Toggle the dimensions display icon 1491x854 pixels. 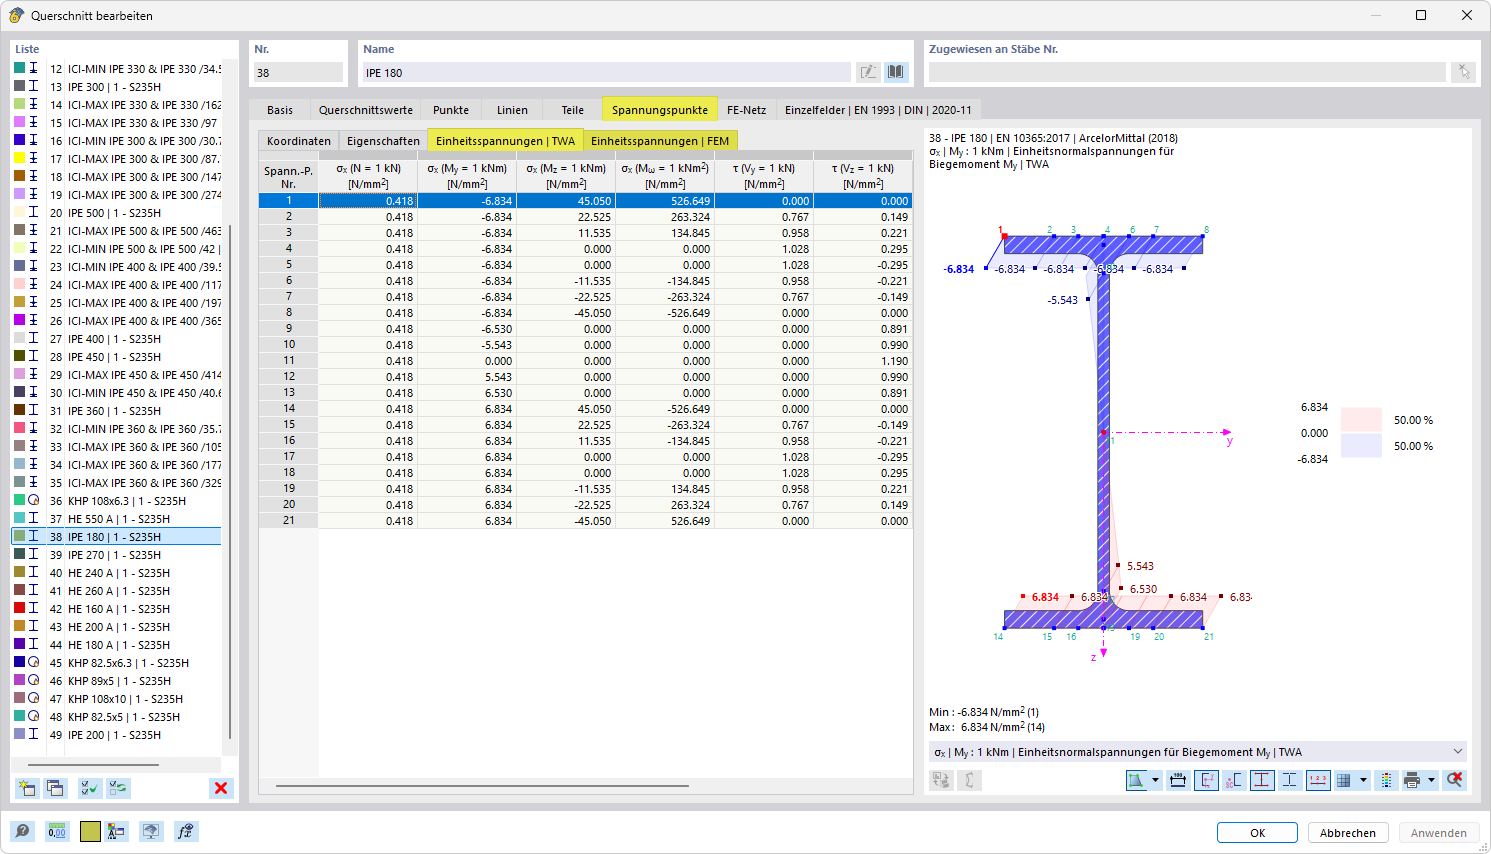[1178, 780]
